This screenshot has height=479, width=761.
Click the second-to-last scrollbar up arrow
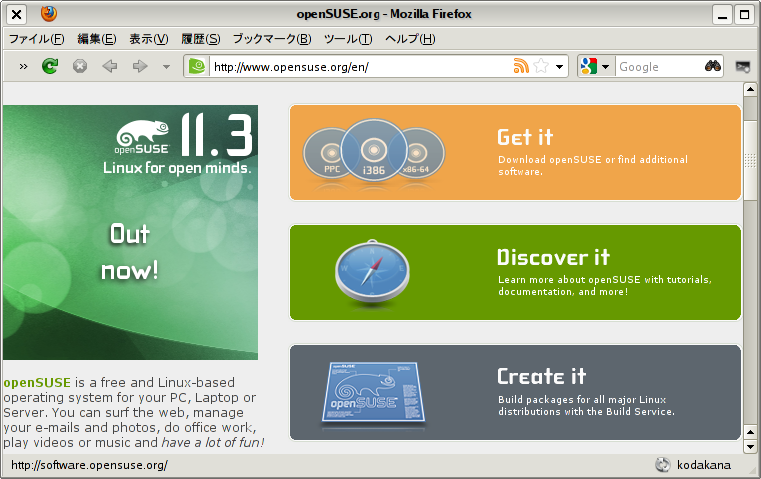[750, 432]
